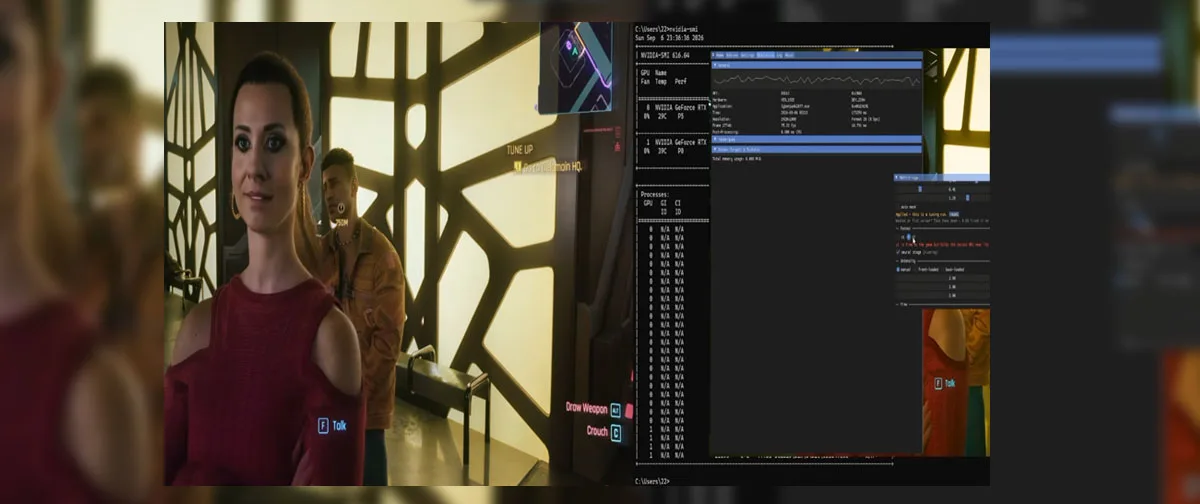This screenshot has height=504, width=1200.
Task: Select the highlighted Statistics tab
Action: 765,55
